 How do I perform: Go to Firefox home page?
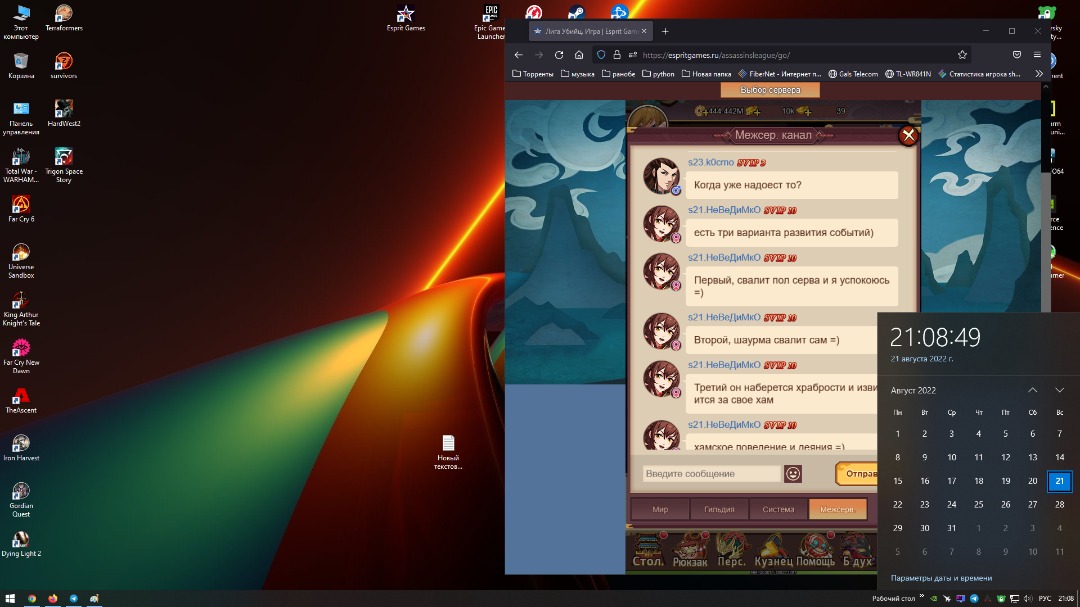tap(579, 55)
